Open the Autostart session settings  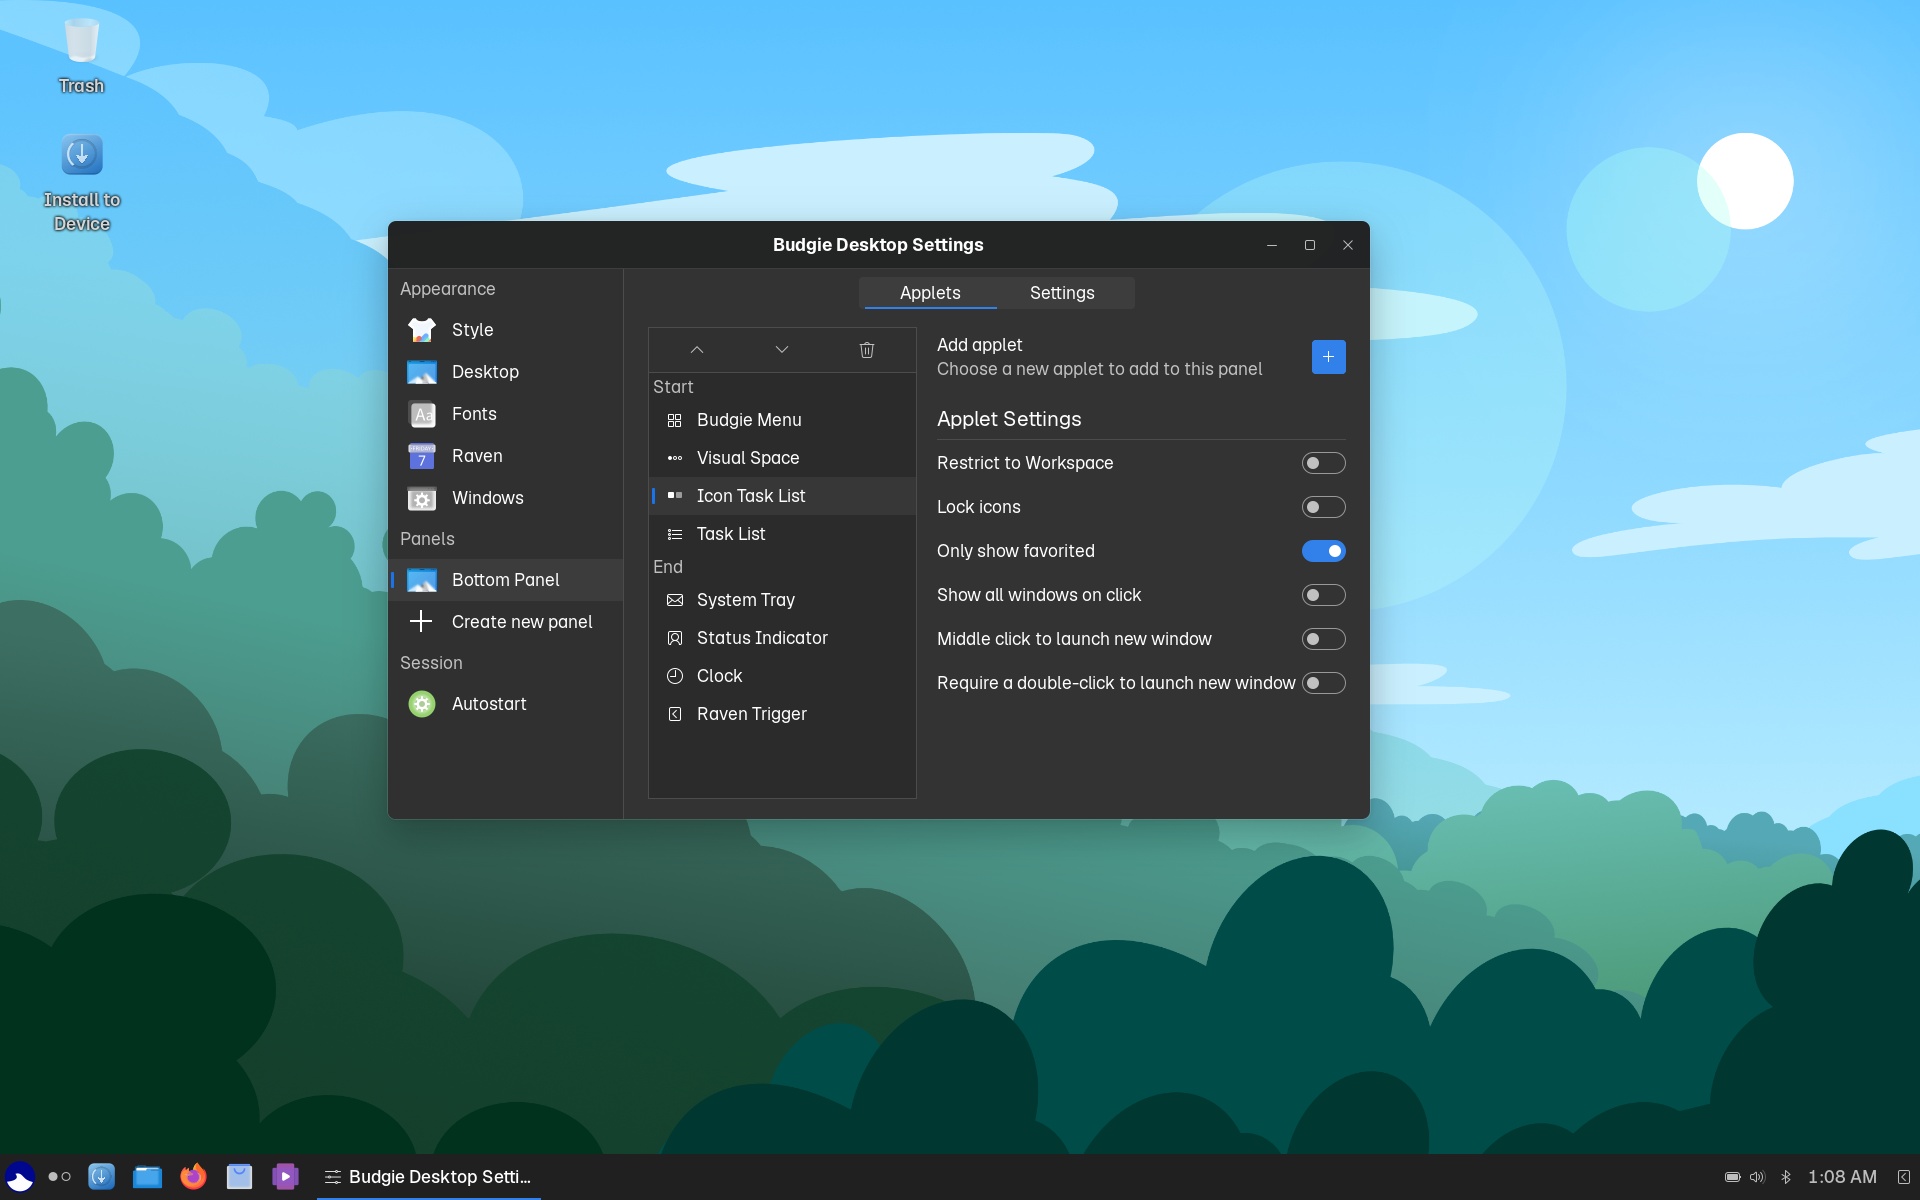(488, 704)
